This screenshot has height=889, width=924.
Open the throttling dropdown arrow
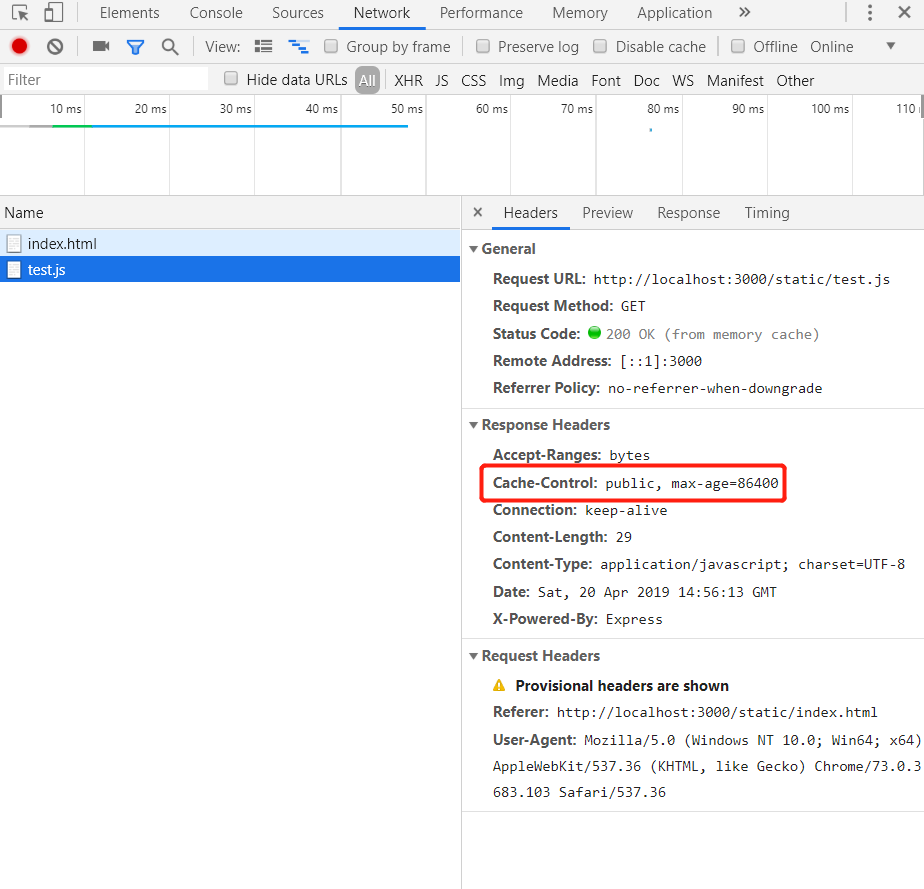point(891,46)
